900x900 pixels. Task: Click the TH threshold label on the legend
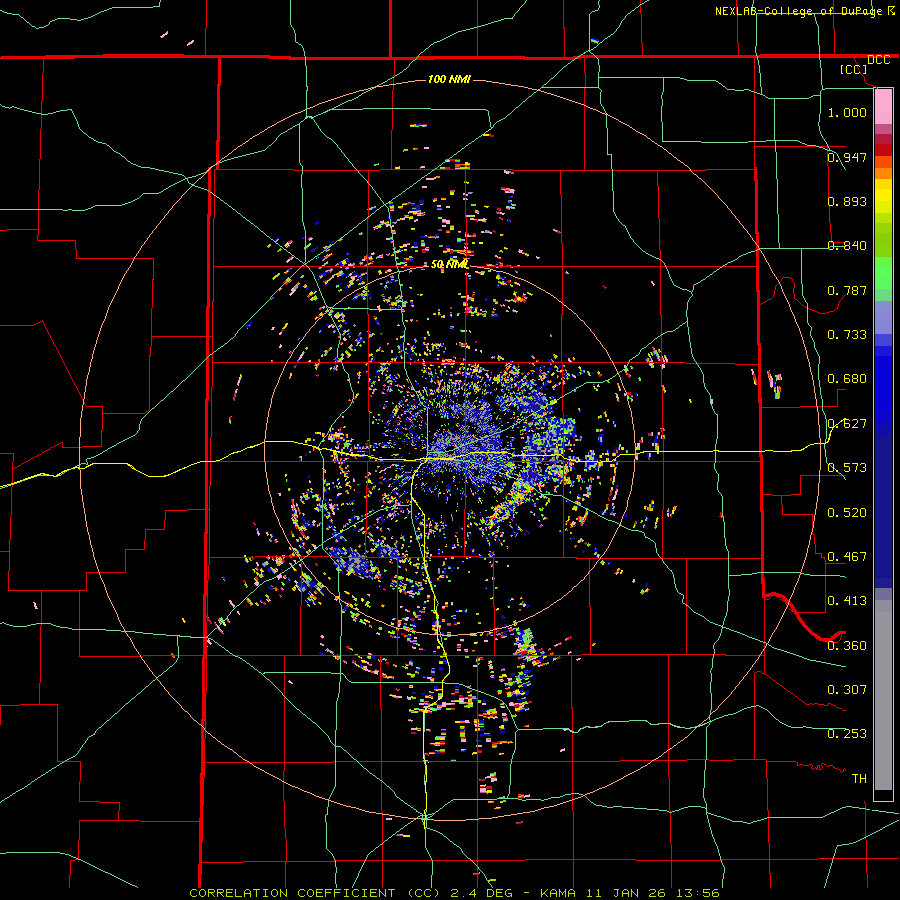point(859,778)
